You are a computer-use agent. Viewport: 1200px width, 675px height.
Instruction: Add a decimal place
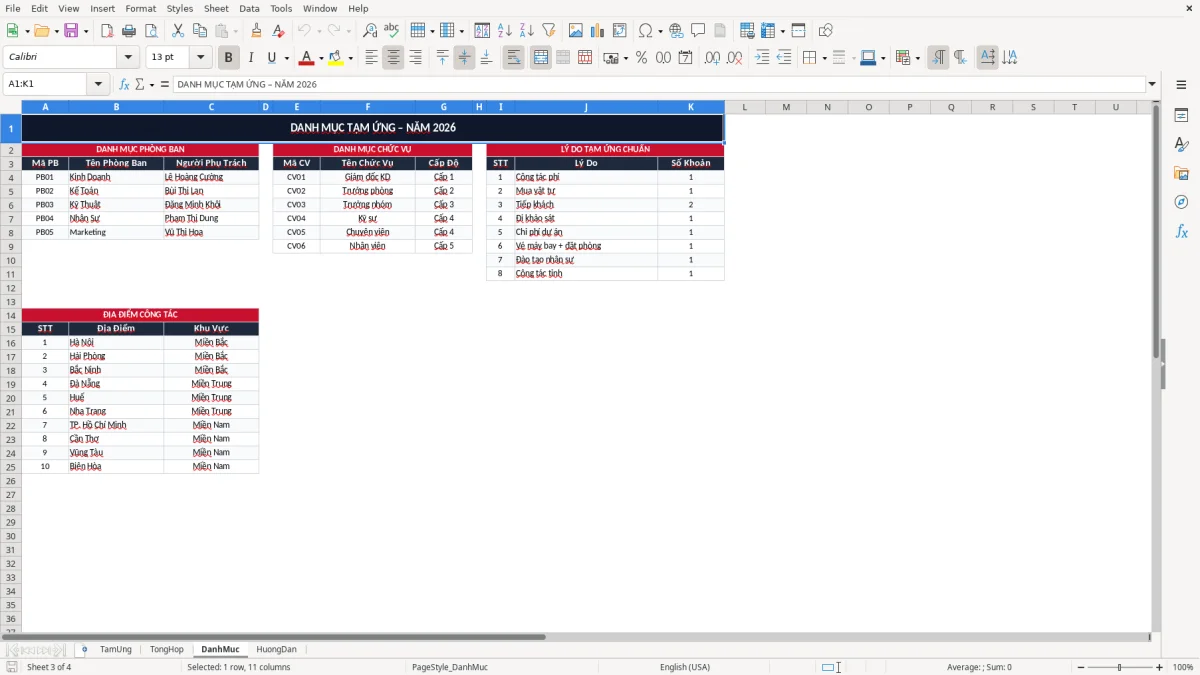click(713, 58)
